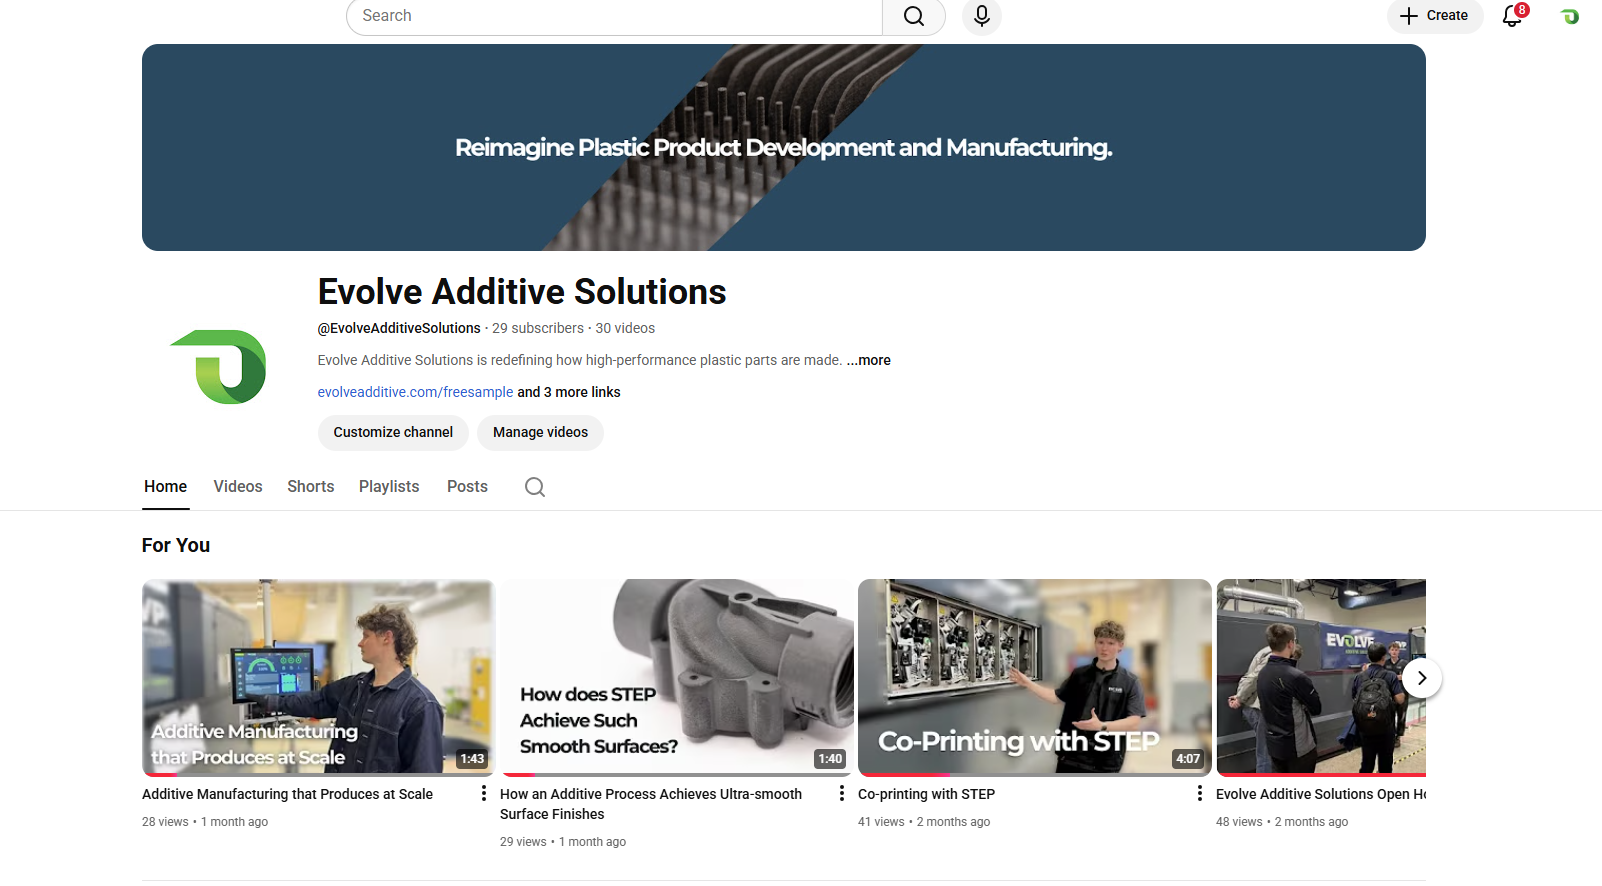Switch to the Videos tab
Screen dimensions: 1602x886
238,487
